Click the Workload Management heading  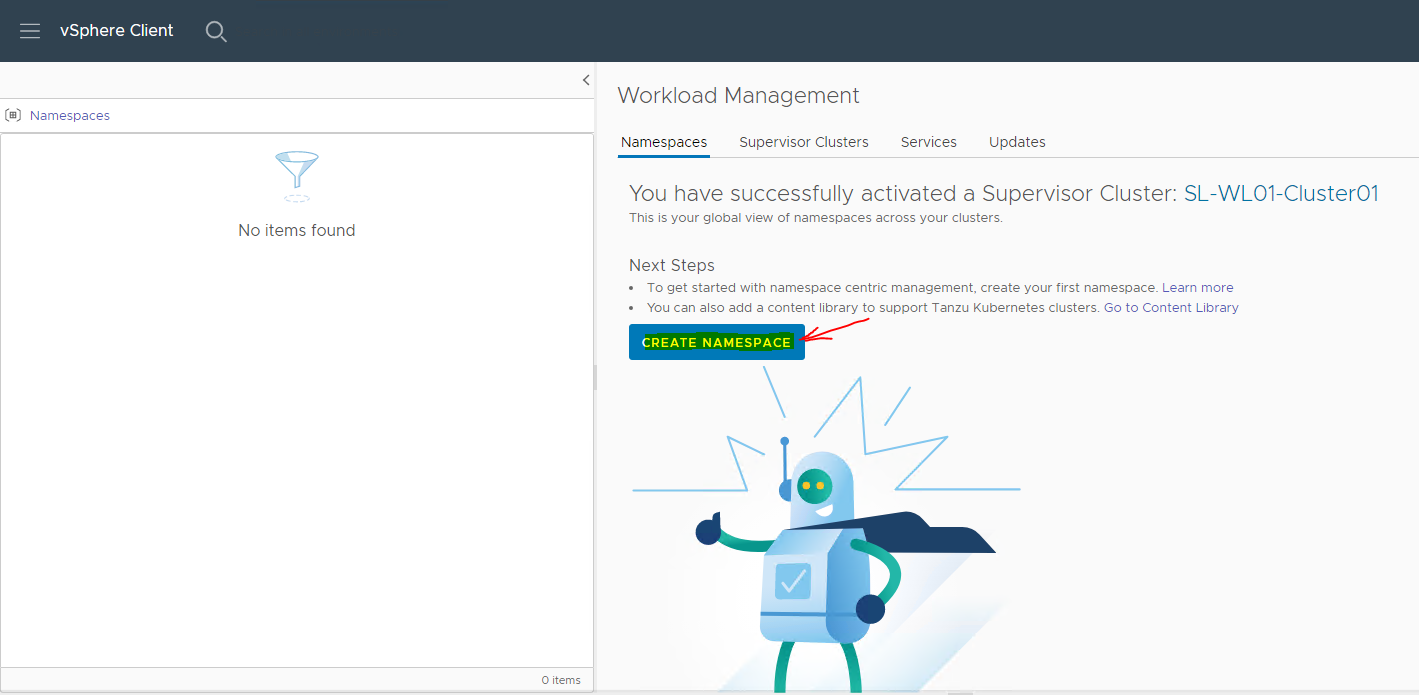click(739, 95)
